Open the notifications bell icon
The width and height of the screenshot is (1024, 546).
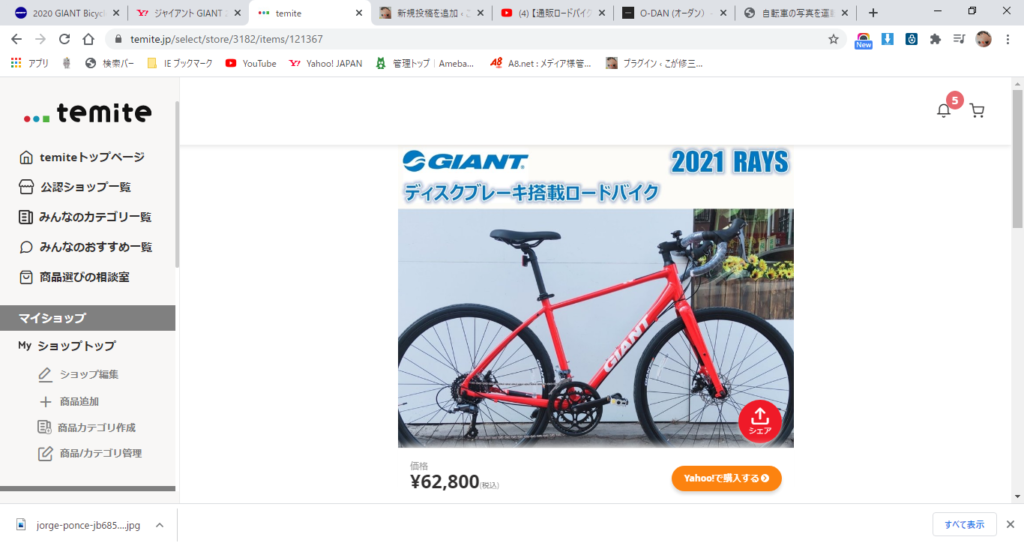coord(943,111)
